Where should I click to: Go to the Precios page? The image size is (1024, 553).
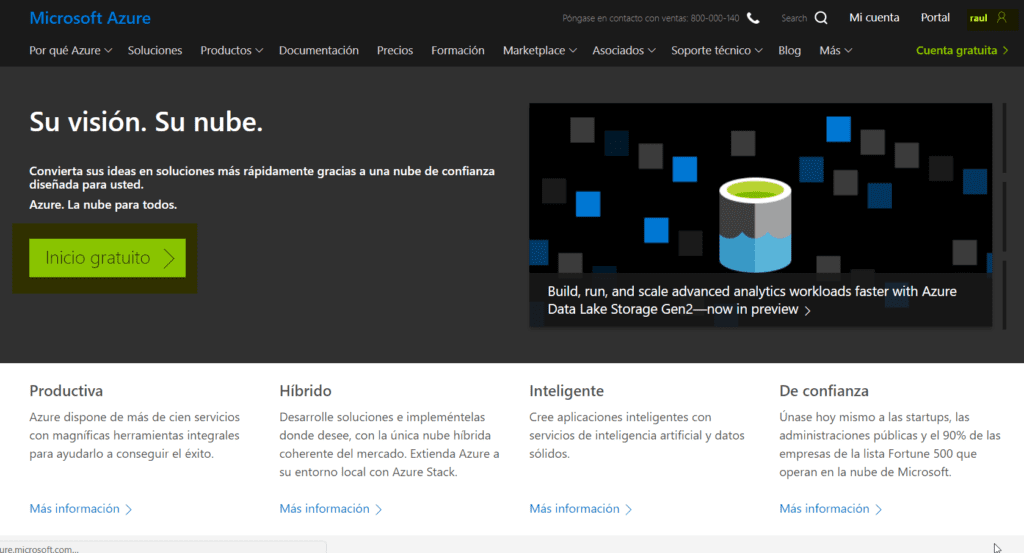click(394, 50)
